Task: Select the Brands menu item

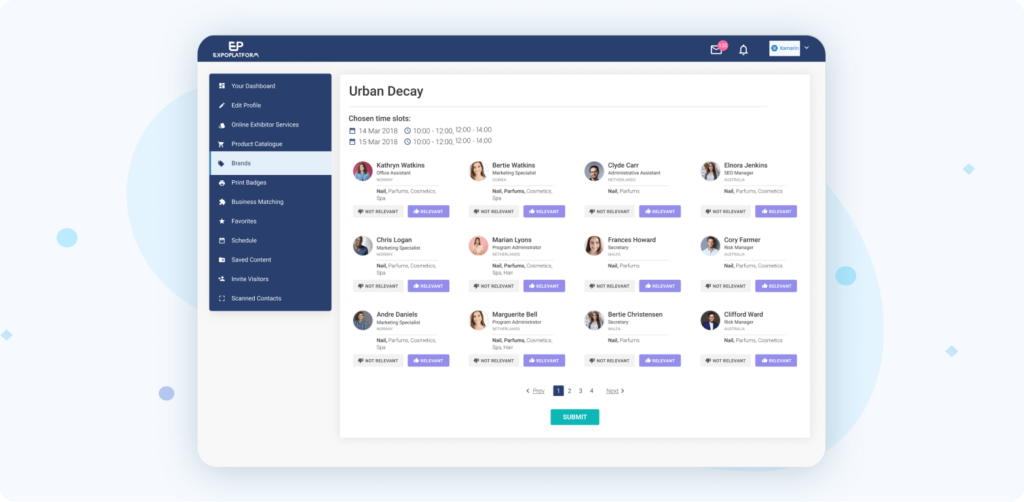Action: [270, 163]
